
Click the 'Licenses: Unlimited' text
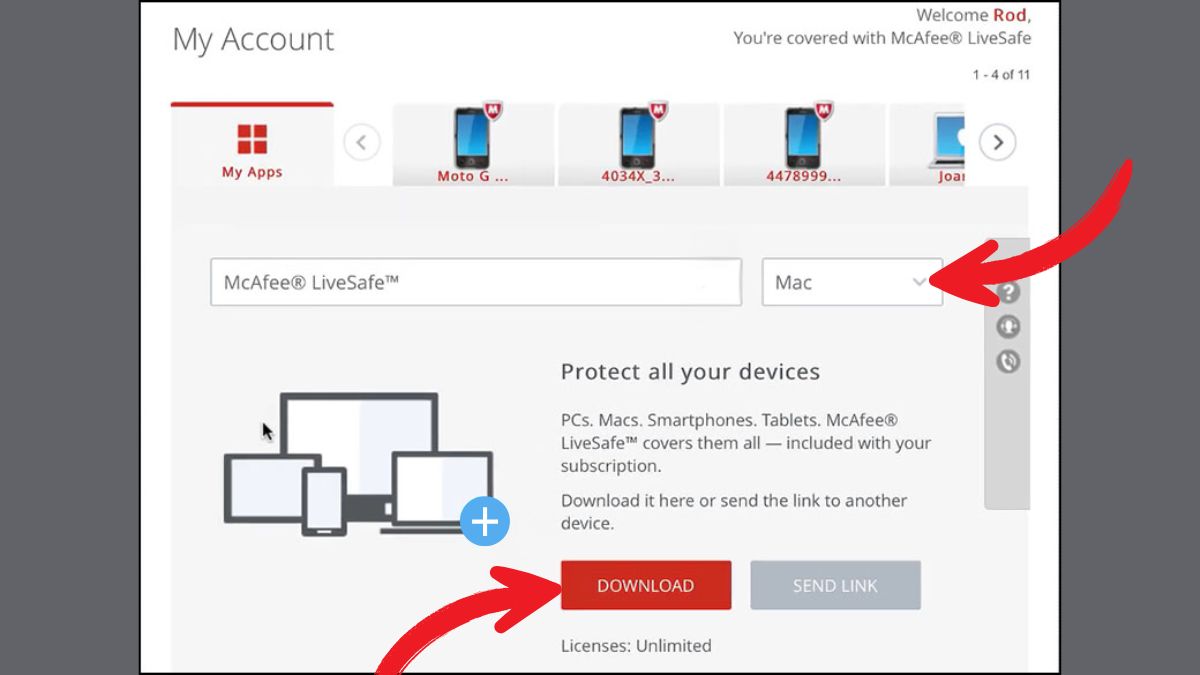point(636,646)
